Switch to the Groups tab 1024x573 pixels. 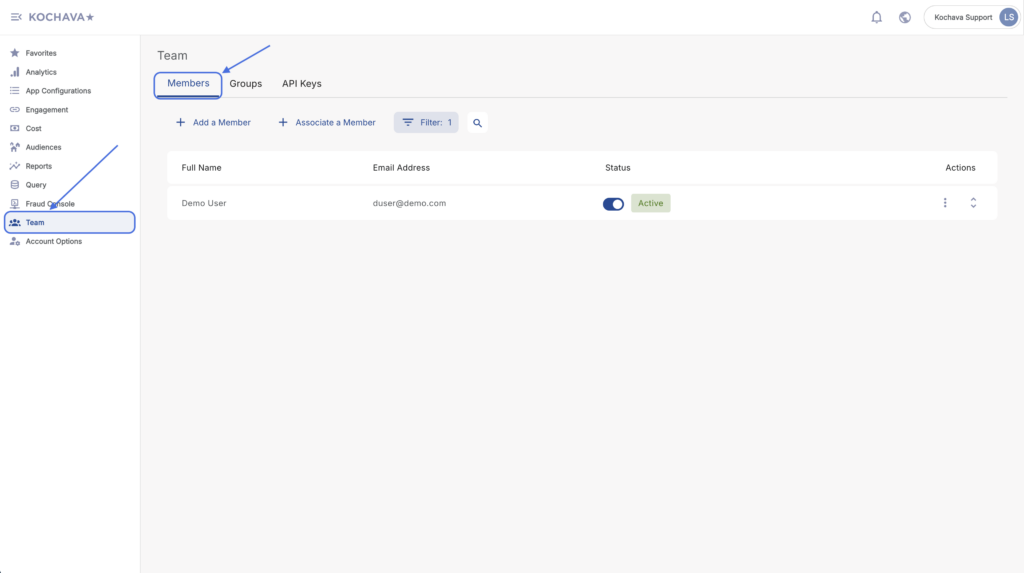[246, 84]
